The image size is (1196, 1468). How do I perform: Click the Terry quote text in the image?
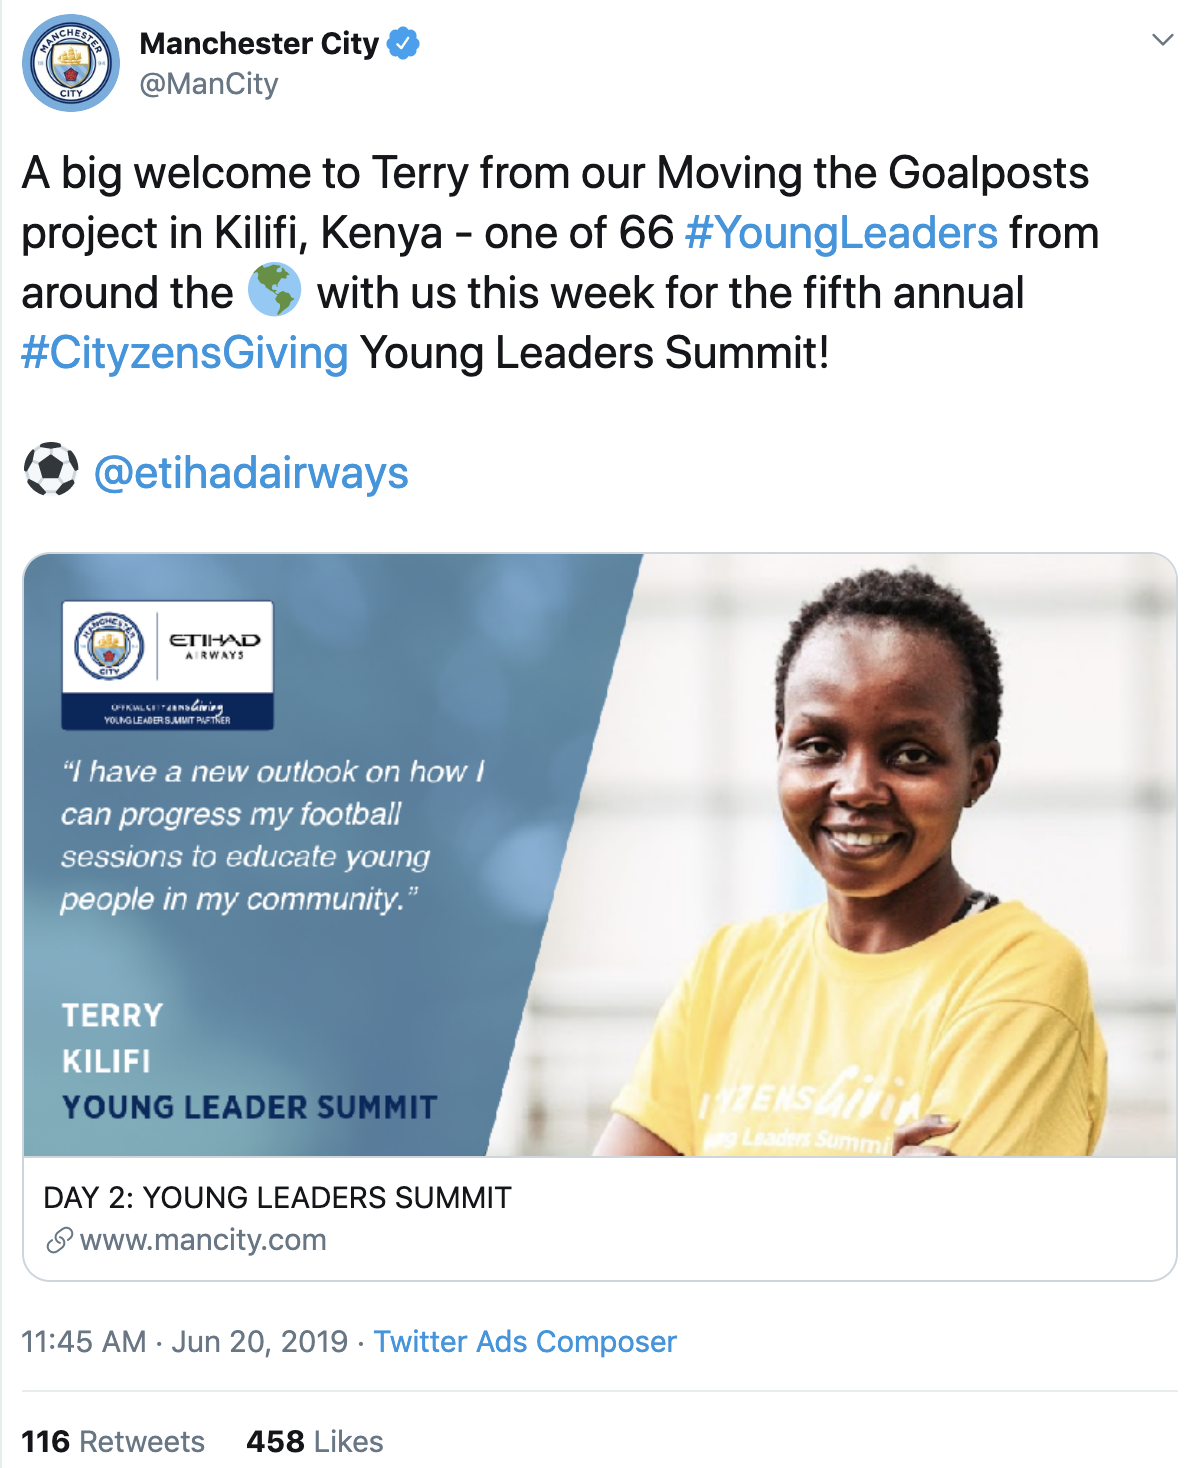(x=272, y=835)
